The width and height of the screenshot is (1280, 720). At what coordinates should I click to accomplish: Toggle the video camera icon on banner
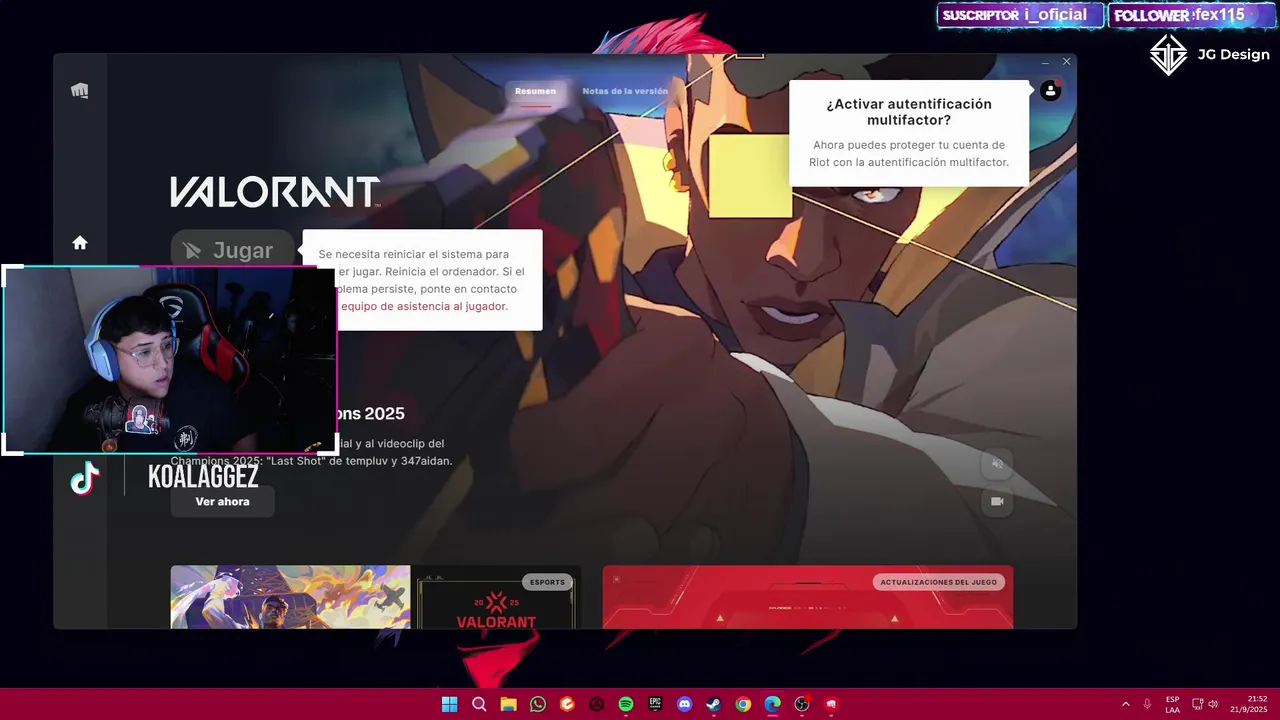click(x=997, y=501)
